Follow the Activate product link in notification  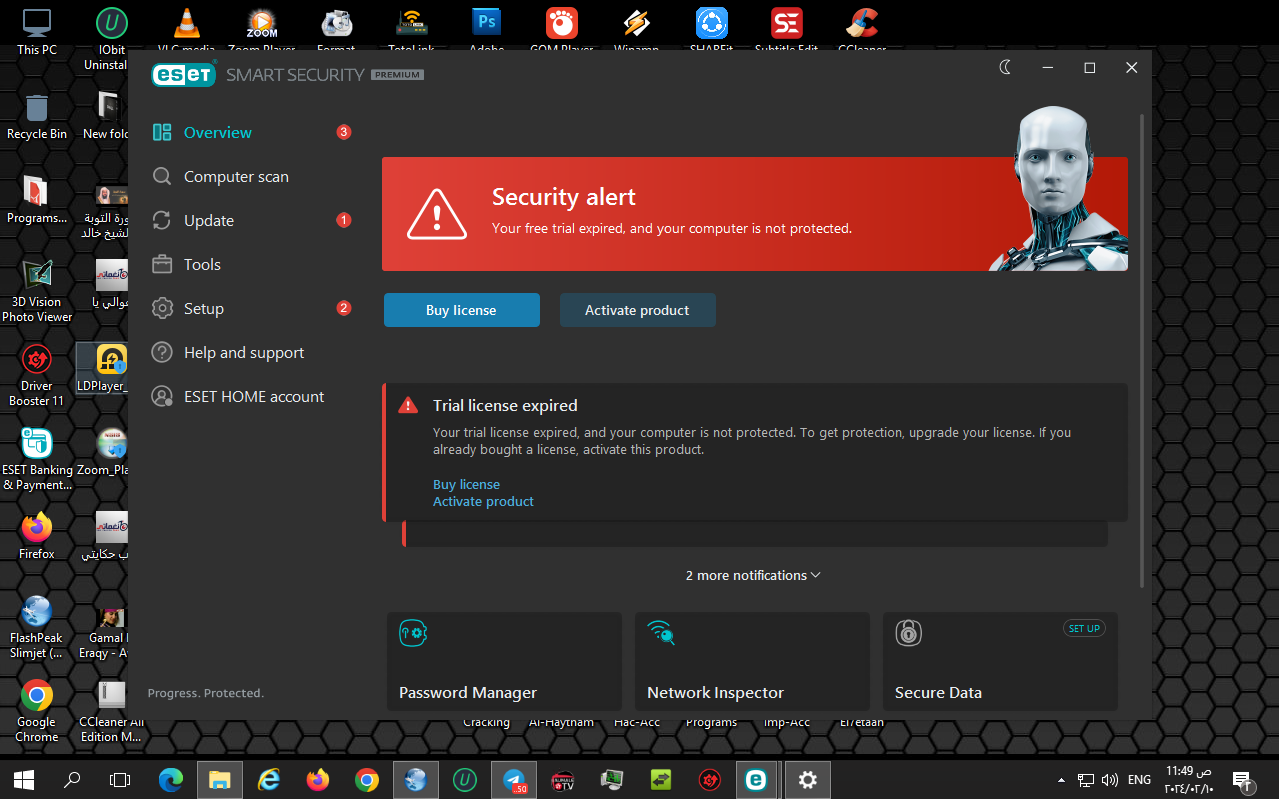click(x=483, y=501)
